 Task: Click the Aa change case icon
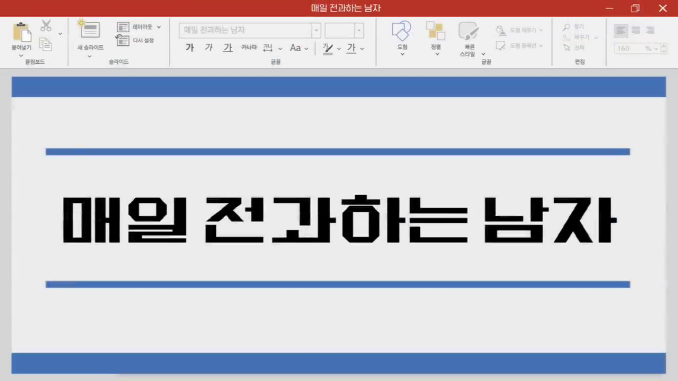tap(295, 48)
